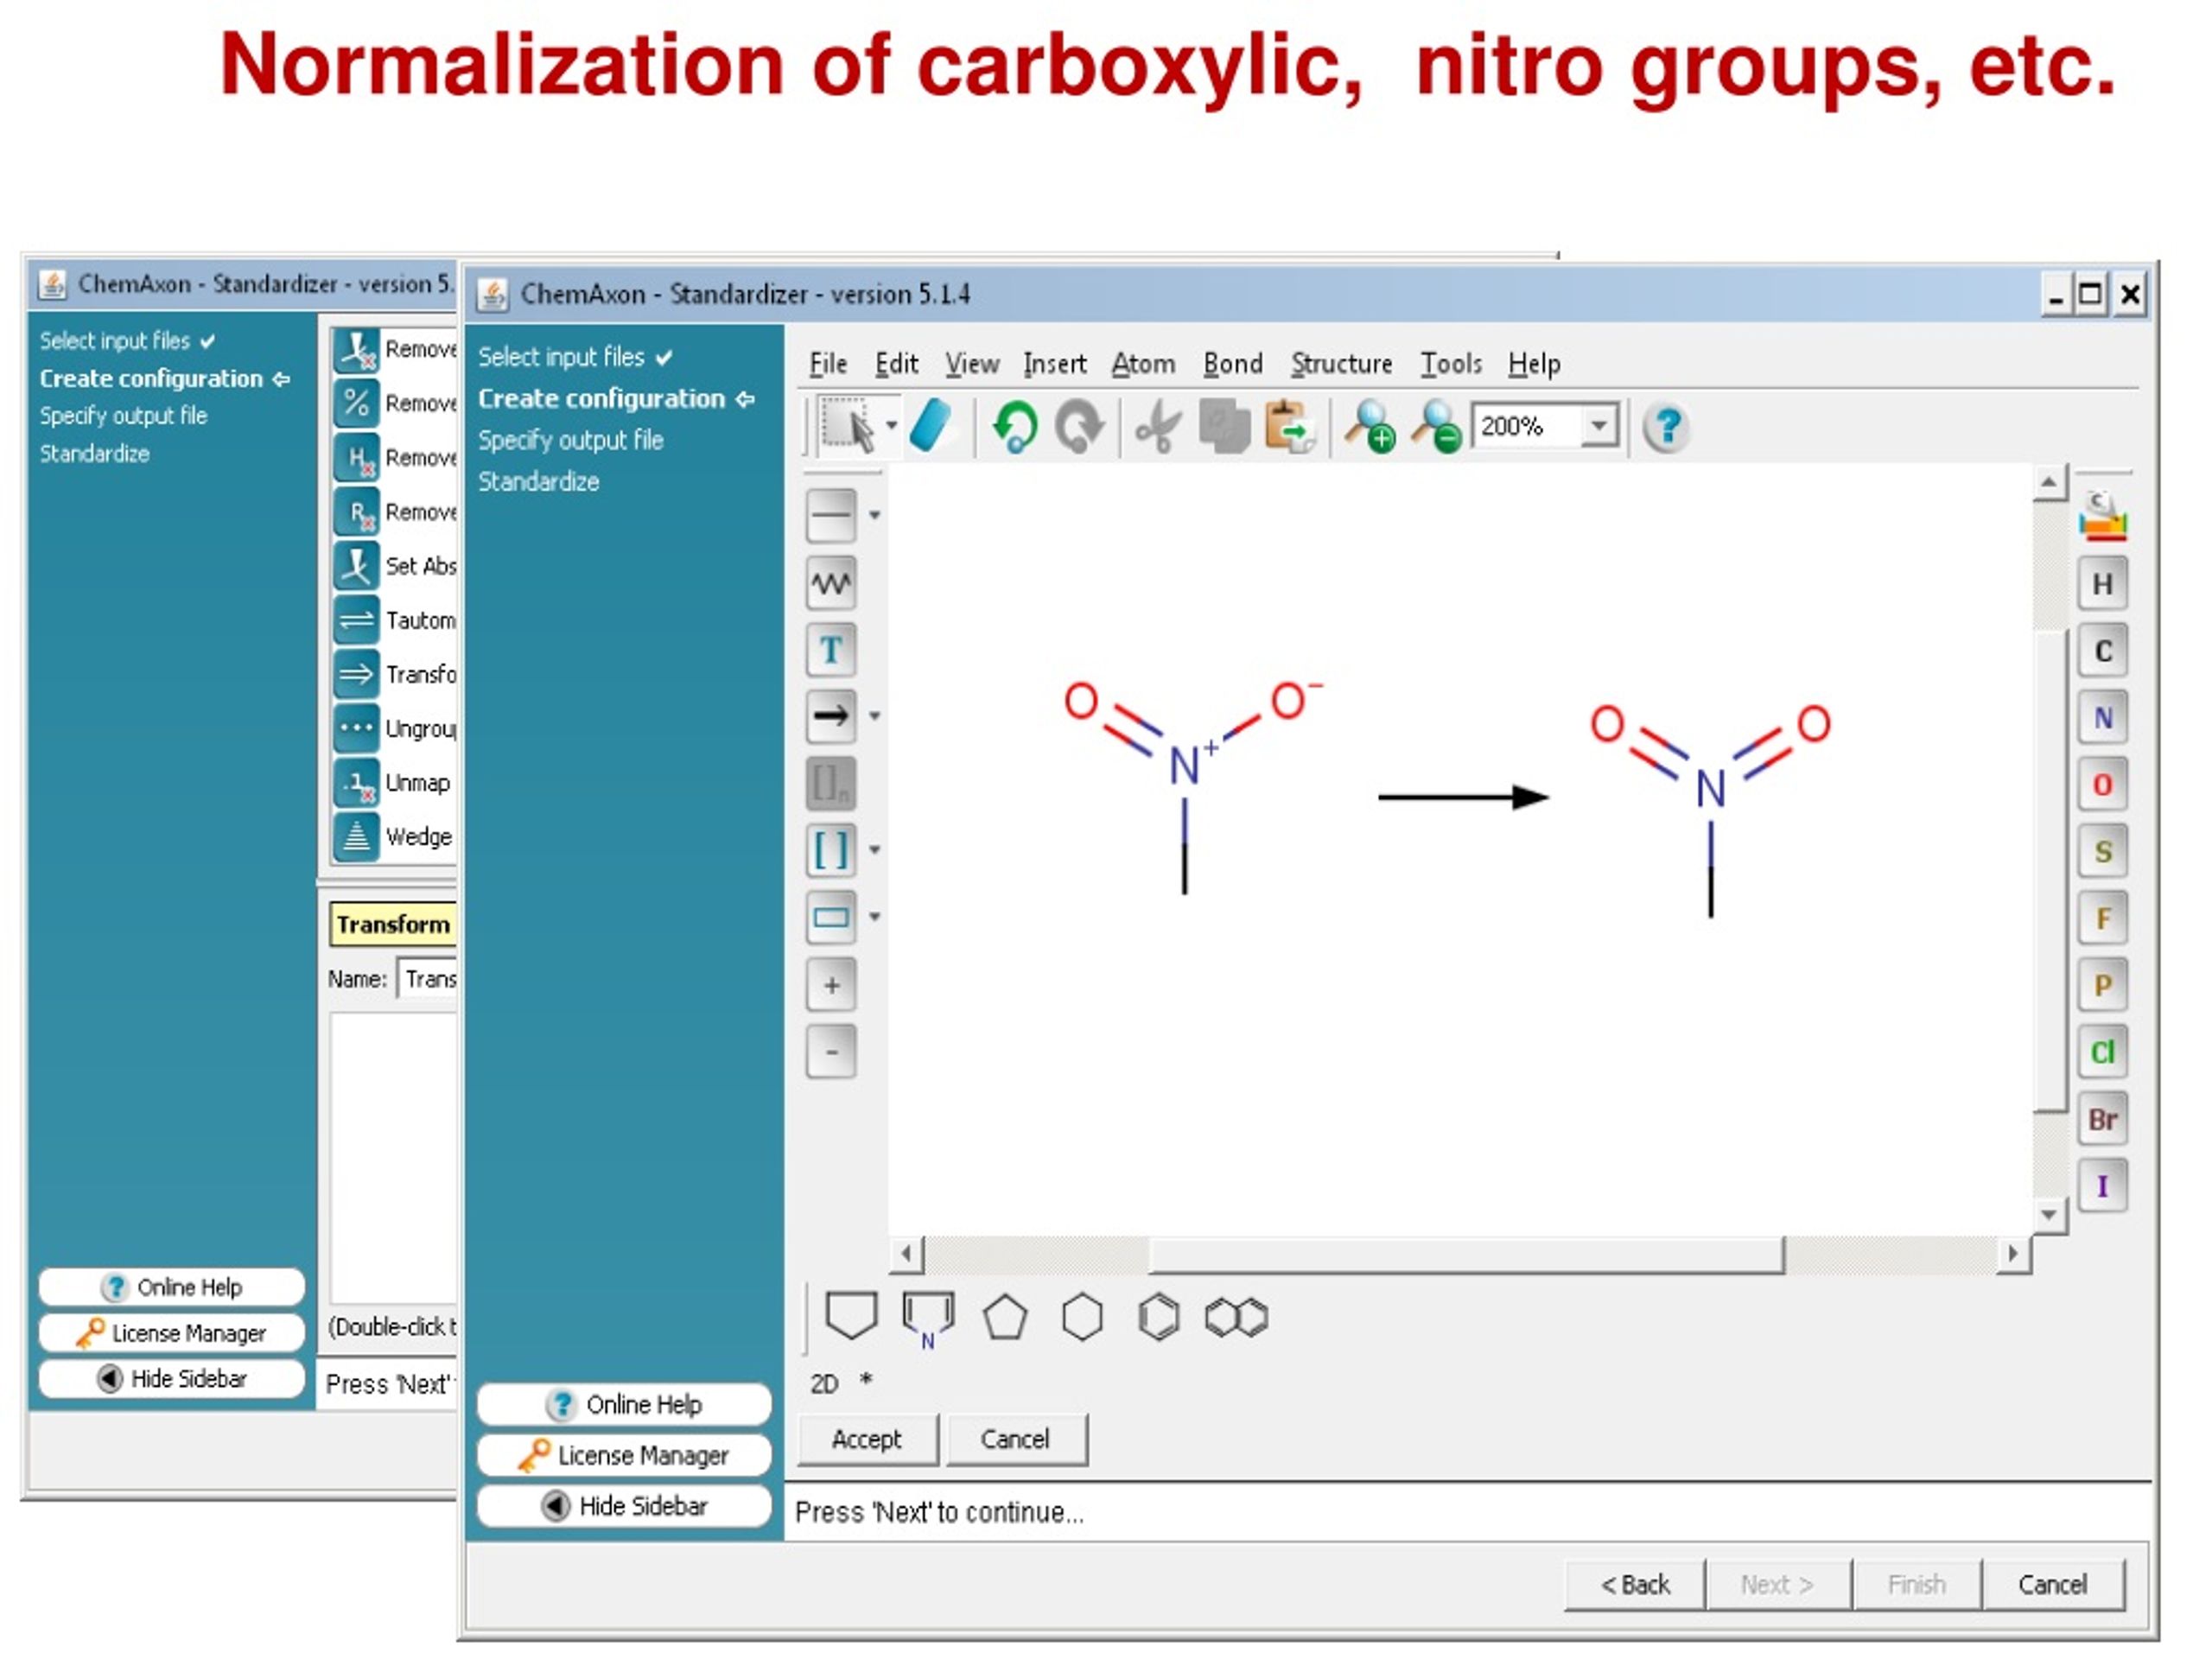Insert the benzene ring template

1159,1317
